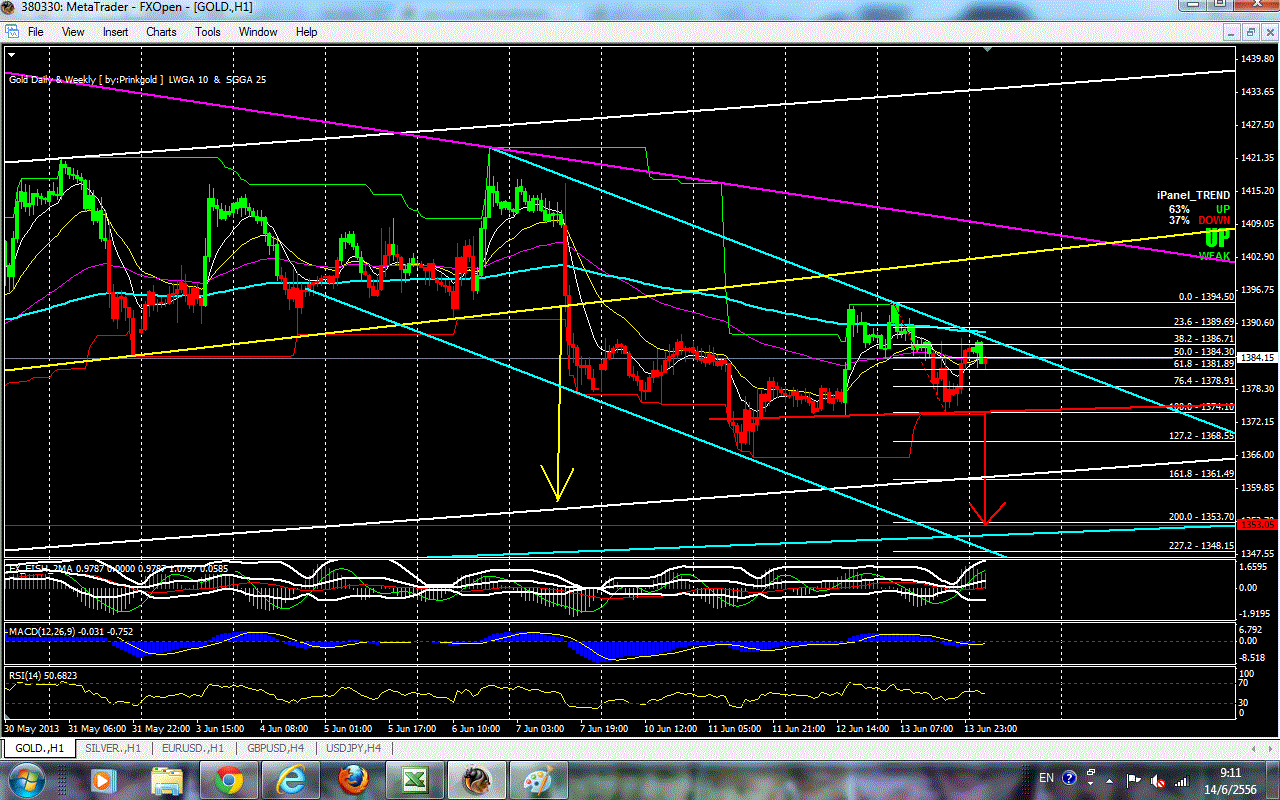Switch to the EURUSD.,H1 chart tab
The height and width of the screenshot is (800, 1280).
(x=191, y=748)
